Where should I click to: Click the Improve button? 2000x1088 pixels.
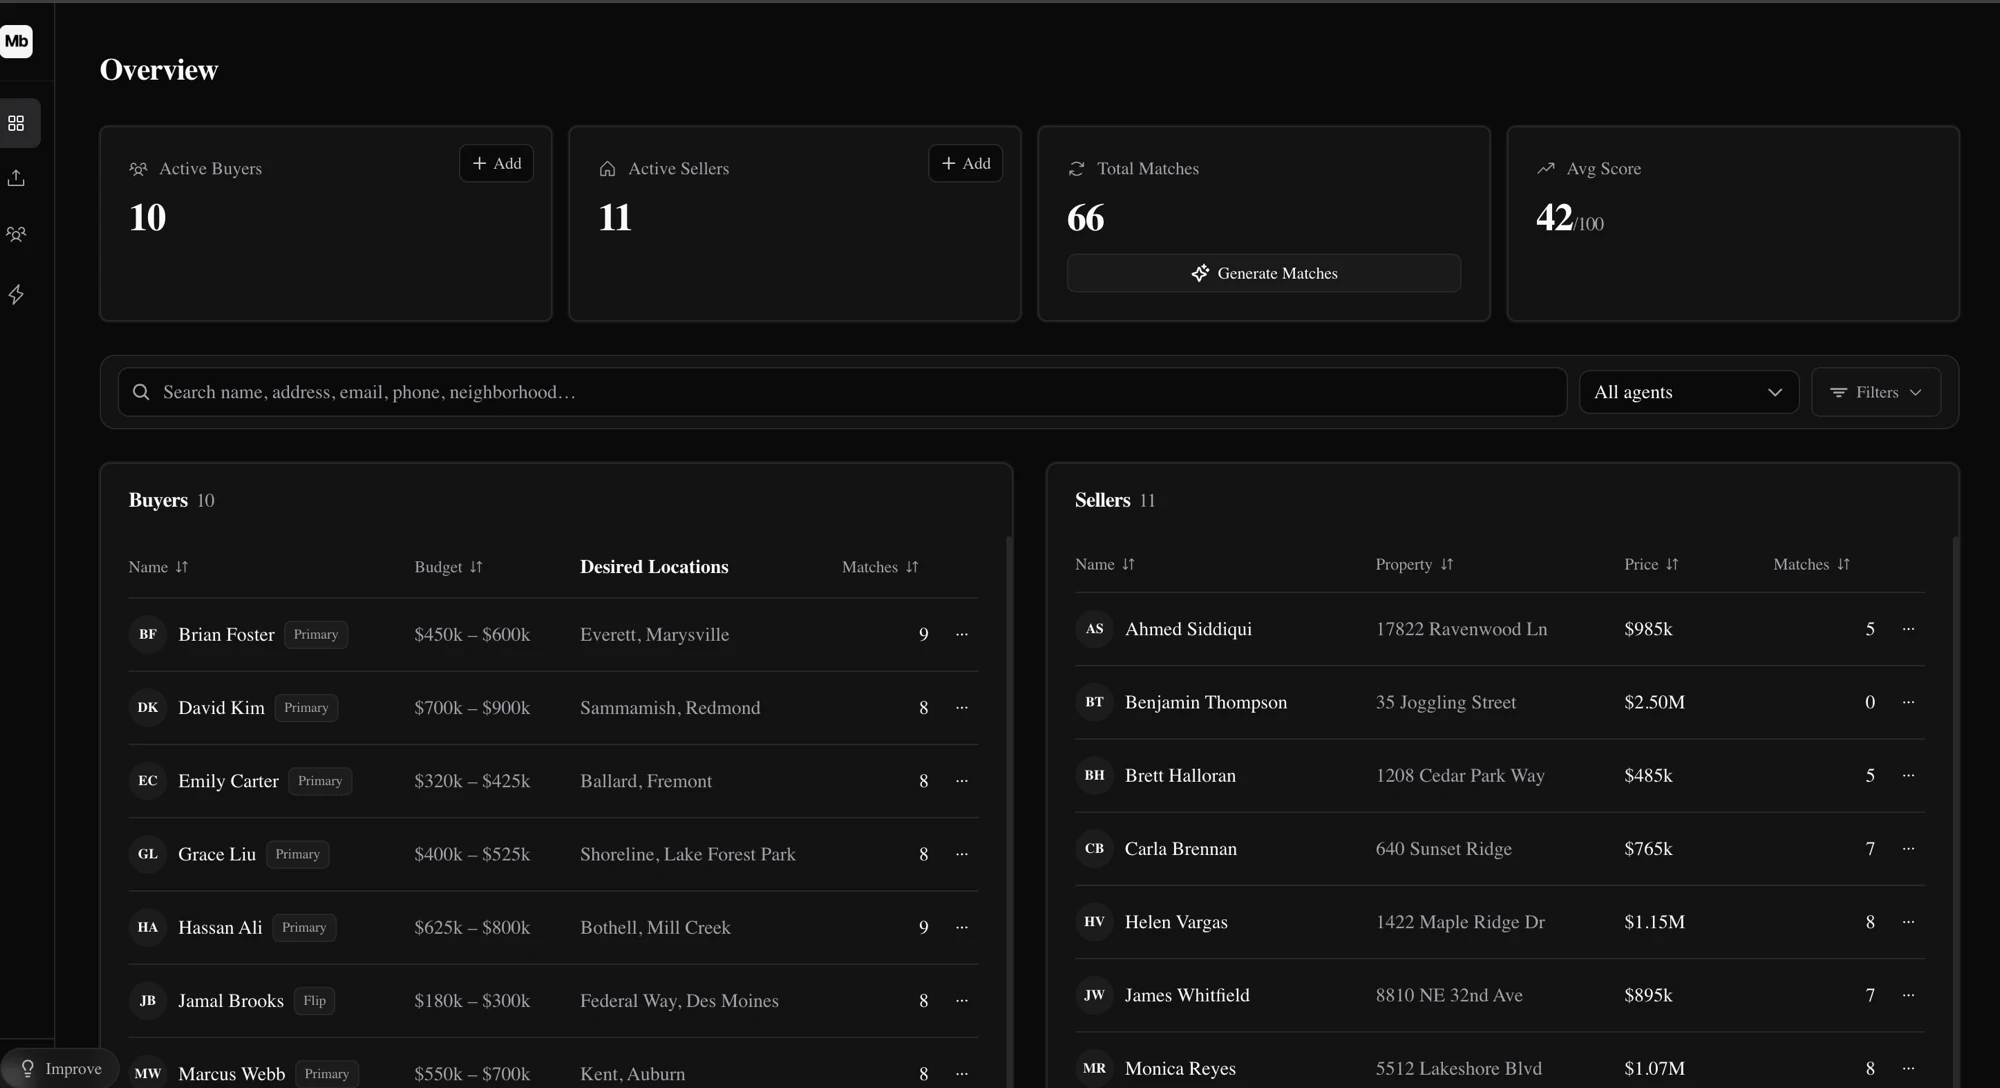(x=60, y=1068)
